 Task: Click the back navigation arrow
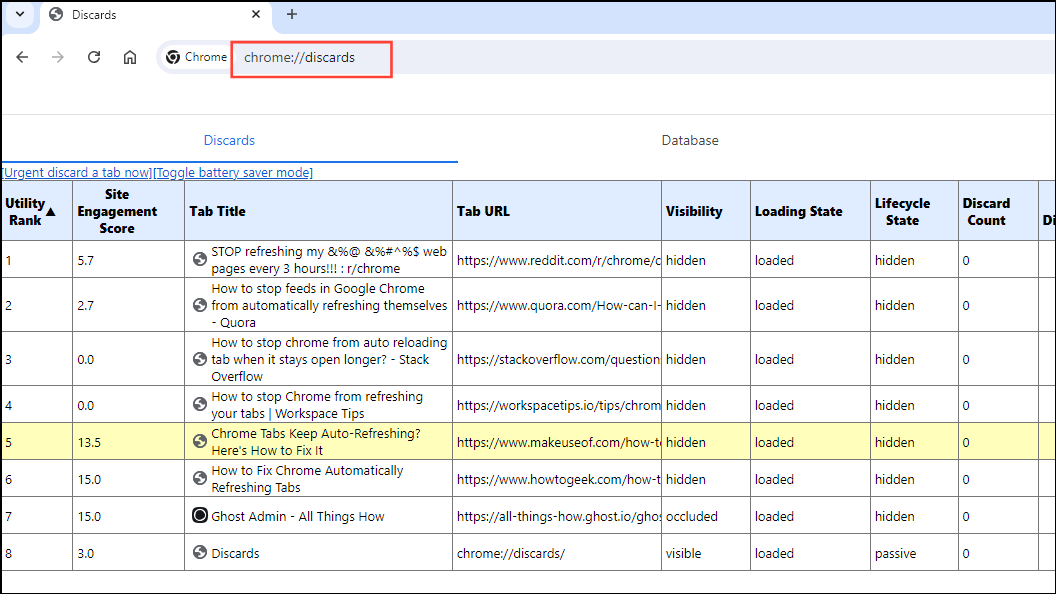22,57
